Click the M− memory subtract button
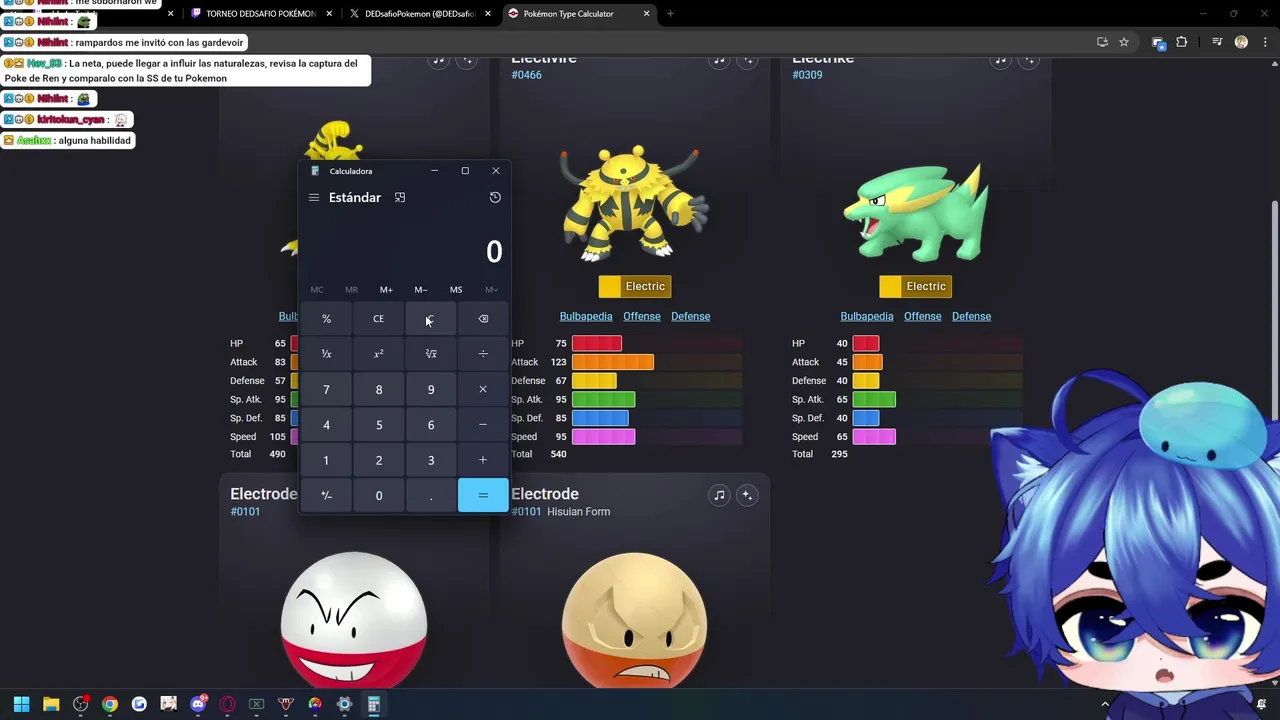This screenshot has width=1280, height=720. click(x=421, y=290)
